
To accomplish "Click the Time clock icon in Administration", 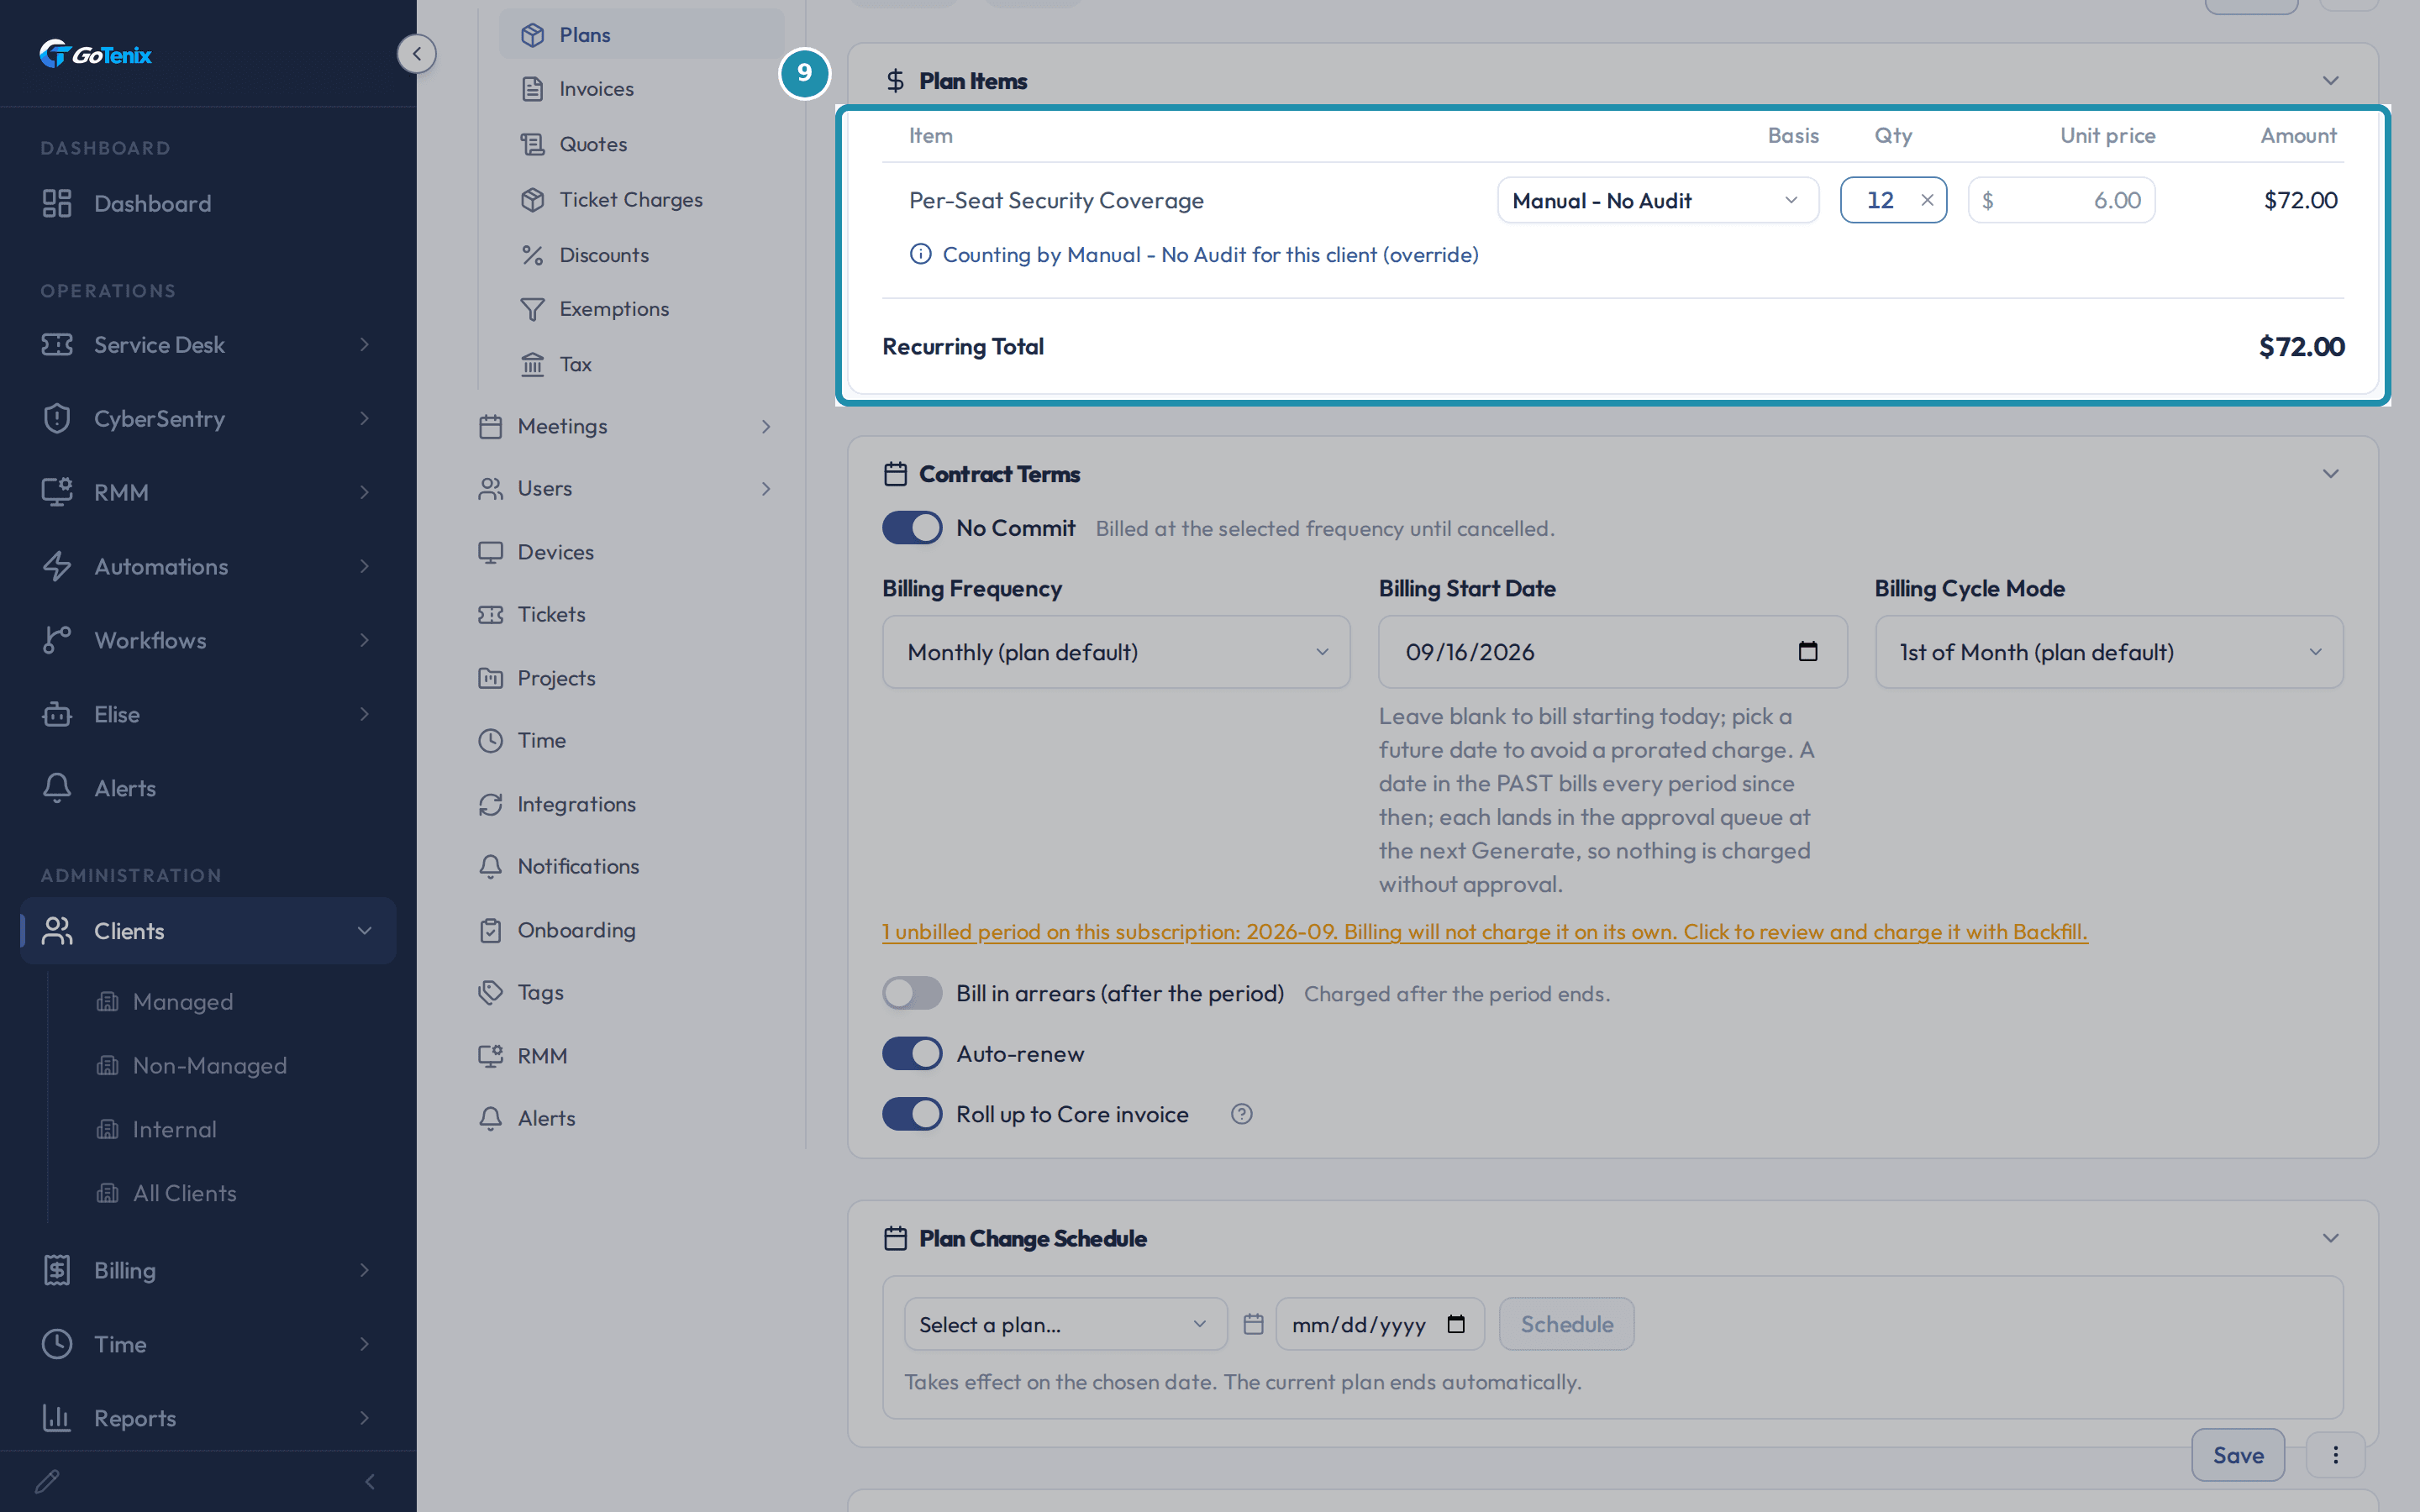I will (57, 1344).
